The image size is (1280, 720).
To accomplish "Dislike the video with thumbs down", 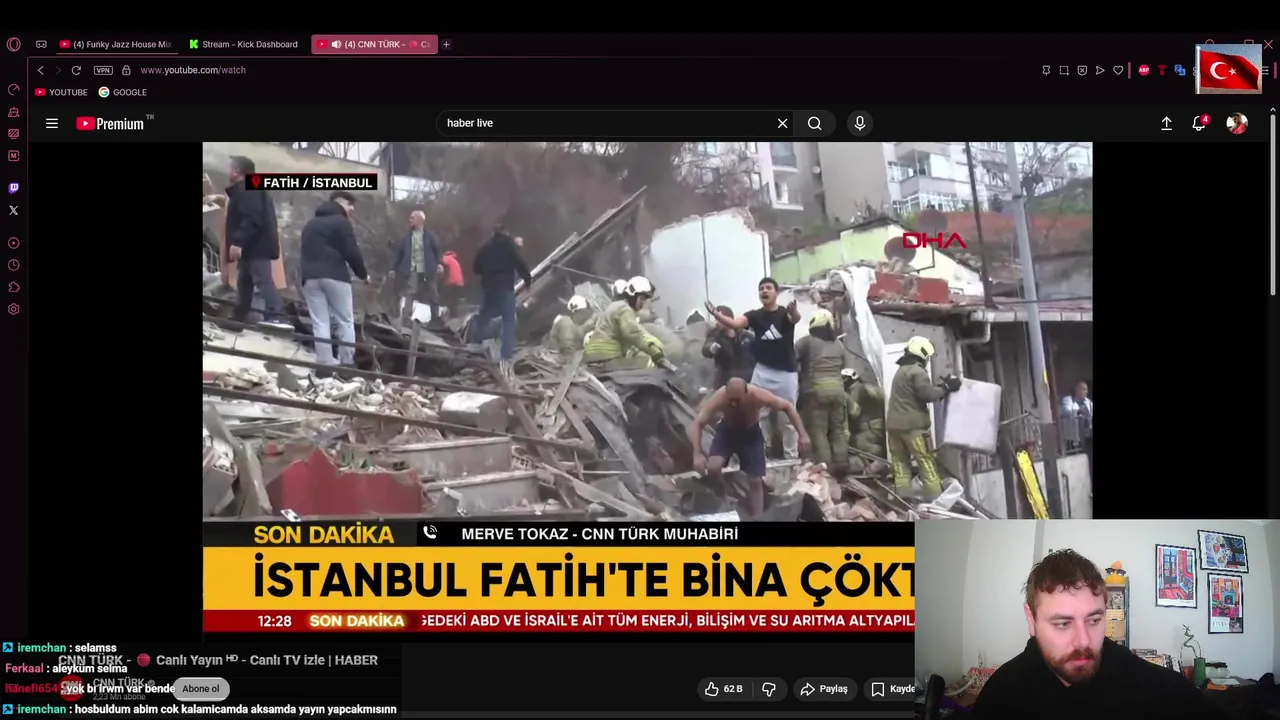I will [769, 689].
